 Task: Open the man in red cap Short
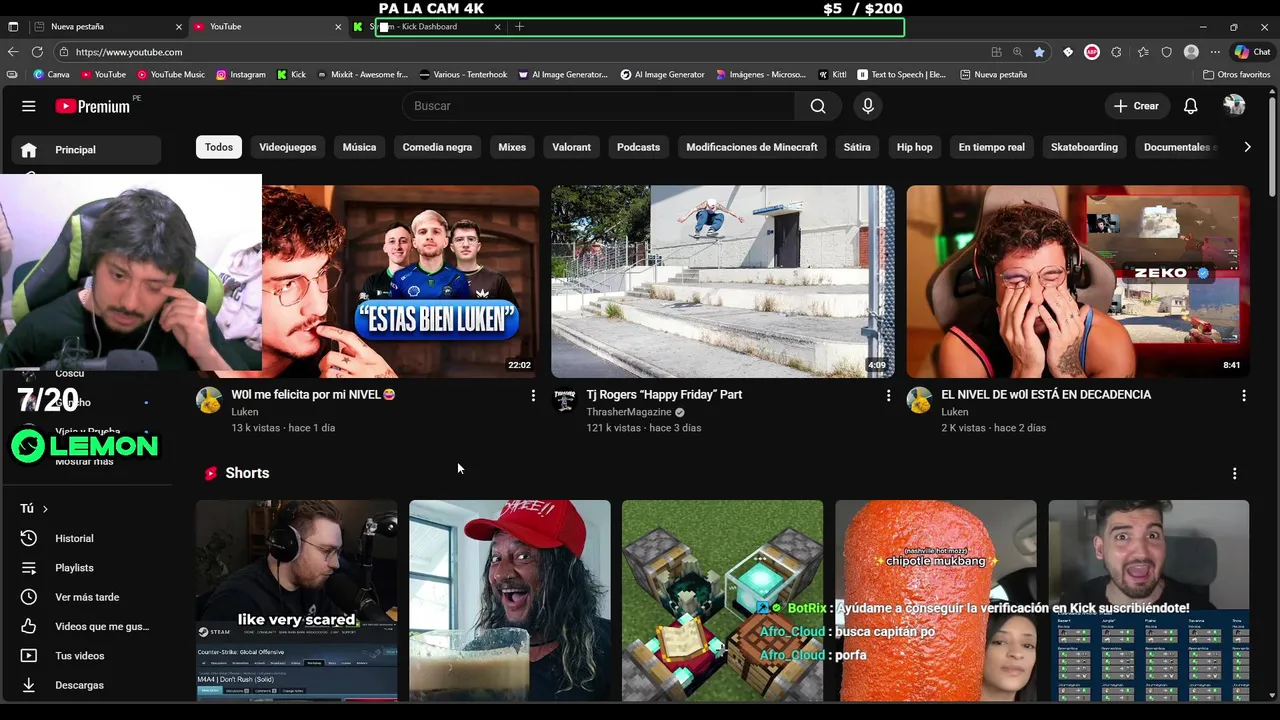point(510,600)
